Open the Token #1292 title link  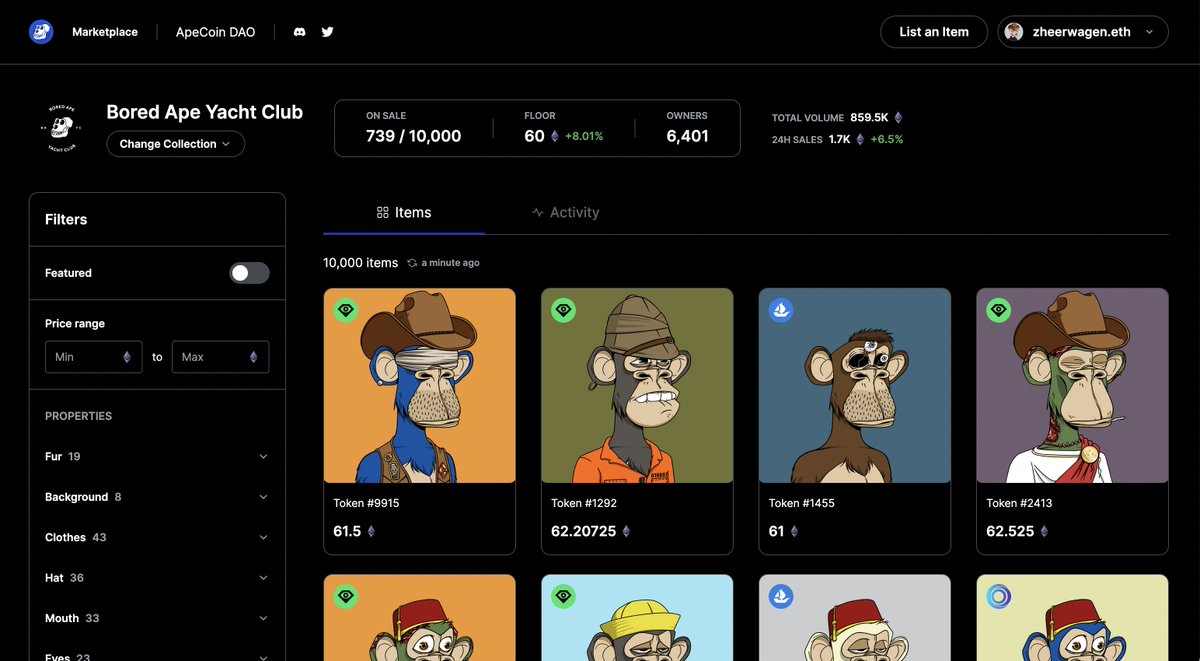click(x=584, y=503)
